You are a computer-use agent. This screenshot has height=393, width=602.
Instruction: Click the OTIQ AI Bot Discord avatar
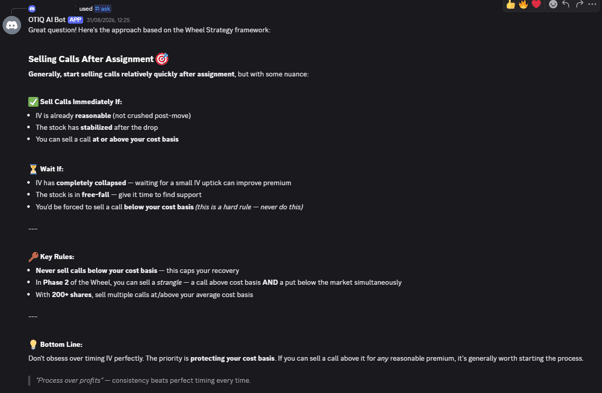click(x=12, y=25)
